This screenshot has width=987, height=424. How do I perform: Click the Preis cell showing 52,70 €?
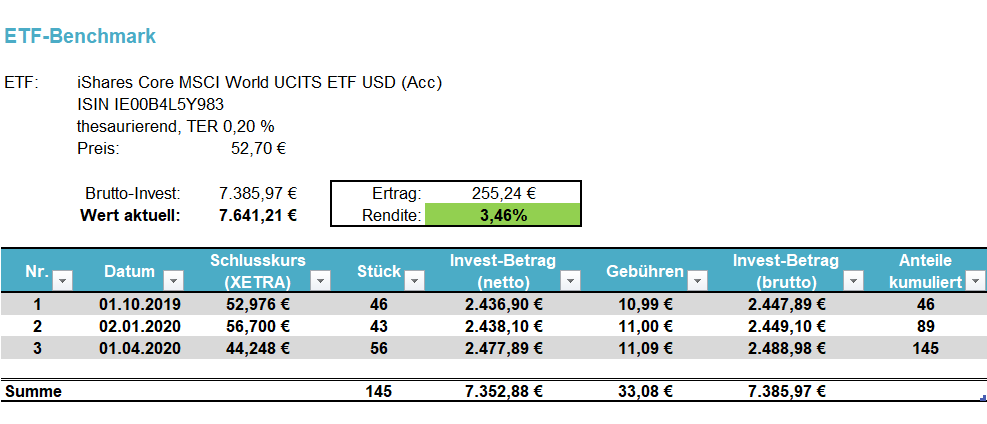coord(259,149)
